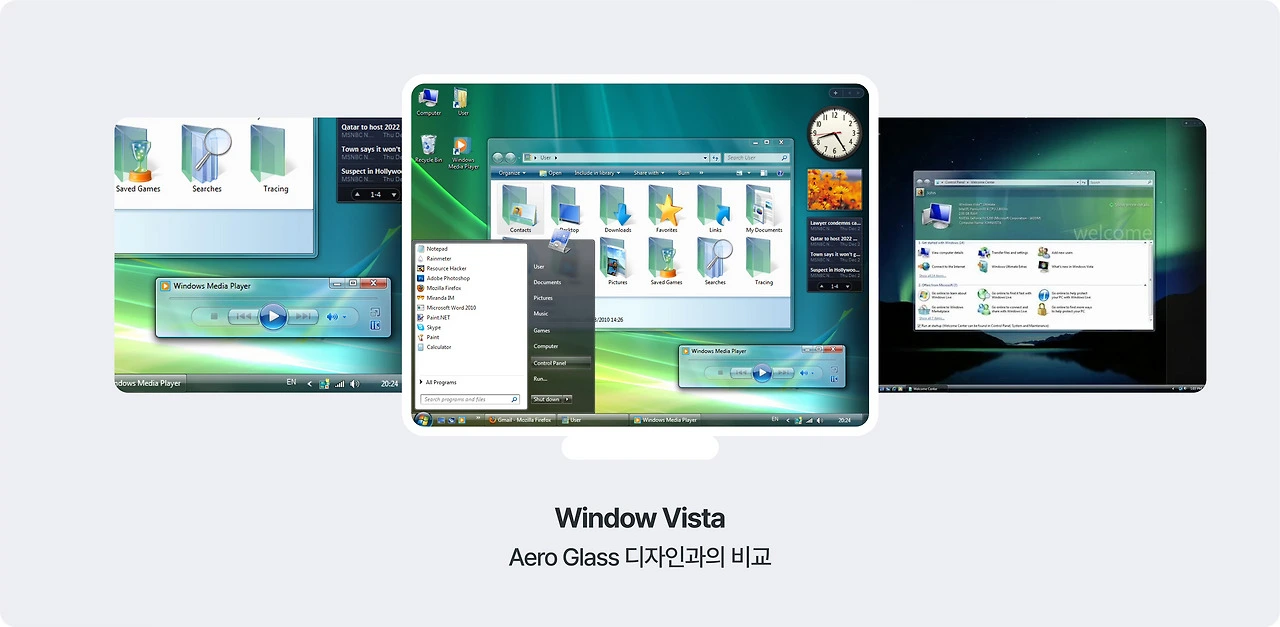Open Saved Games folder in center screenshot
The image size is (1280, 627).
click(x=667, y=263)
